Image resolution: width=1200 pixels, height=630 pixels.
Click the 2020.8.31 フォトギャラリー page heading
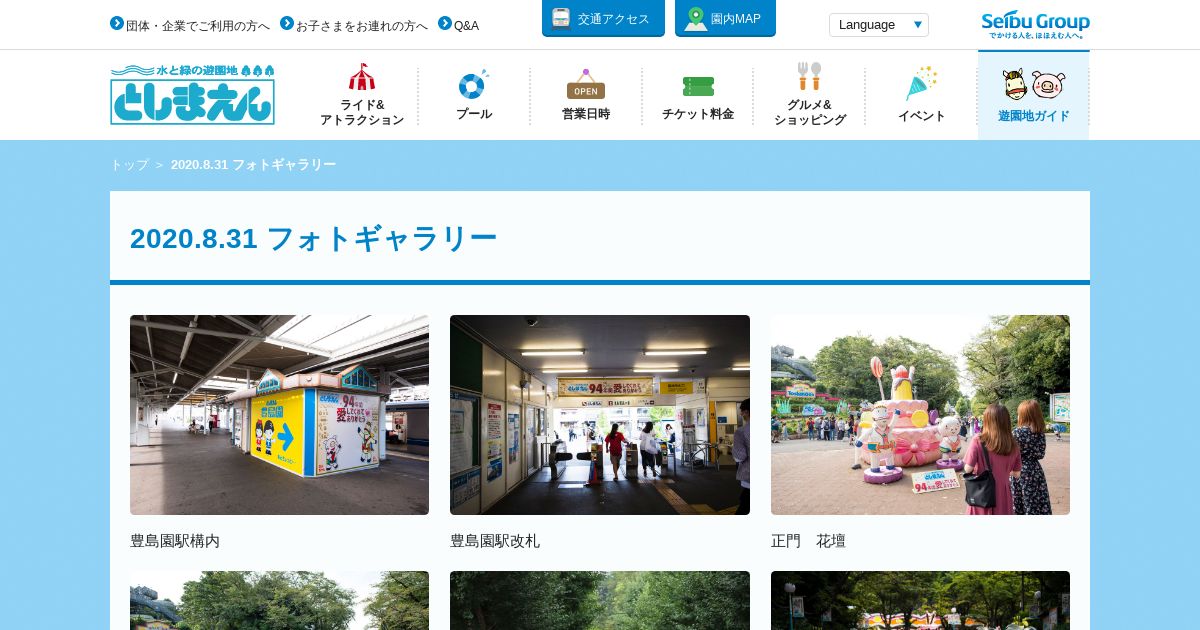(x=314, y=238)
